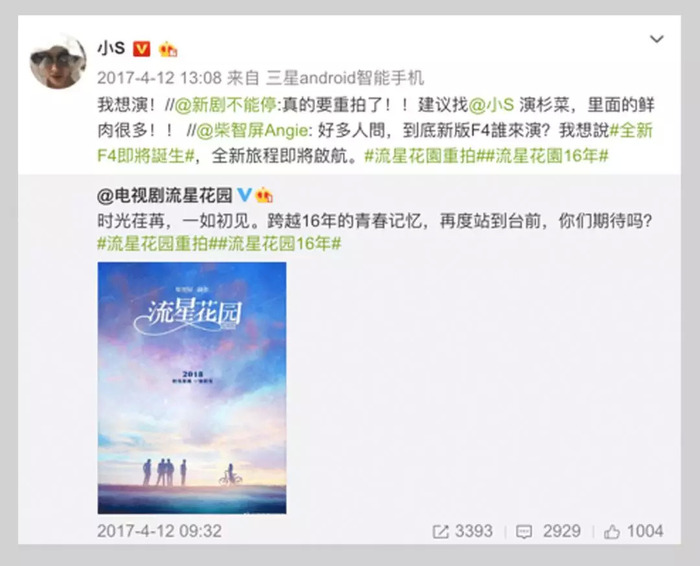Click the crown badge beside 电视剧流星花园
The image size is (700, 566).
[263, 195]
